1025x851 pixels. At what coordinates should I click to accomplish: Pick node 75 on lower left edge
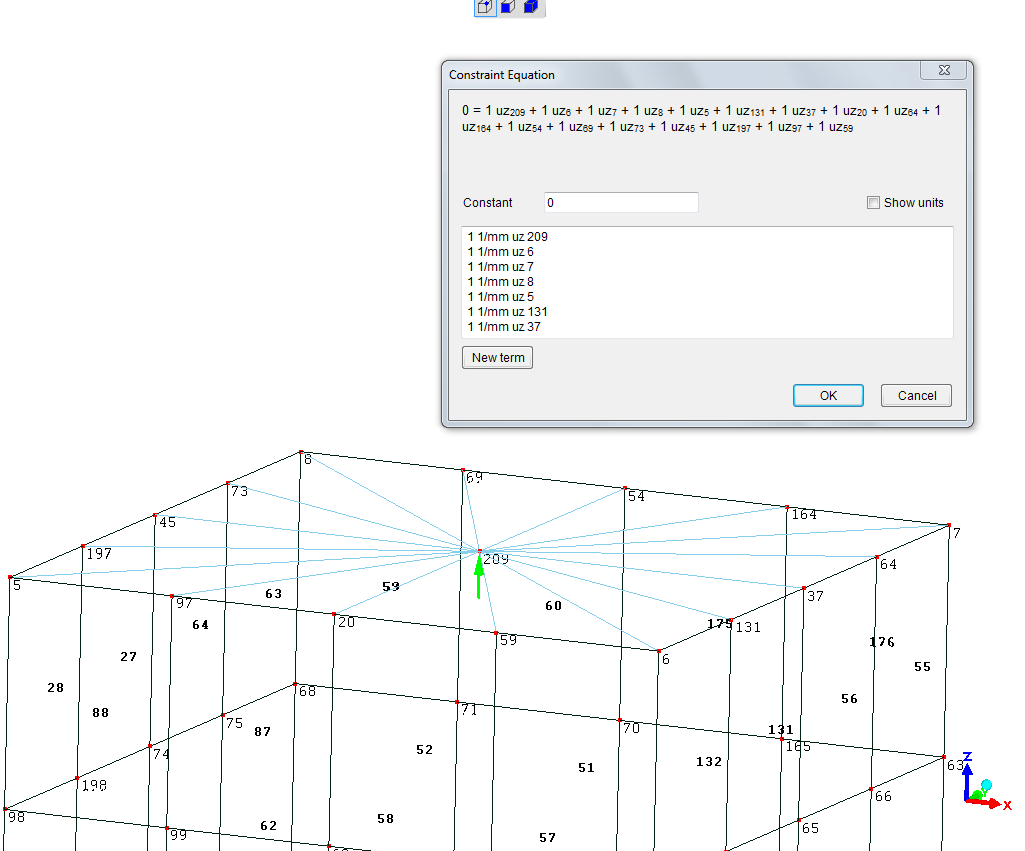pyautogui.click(x=223, y=715)
